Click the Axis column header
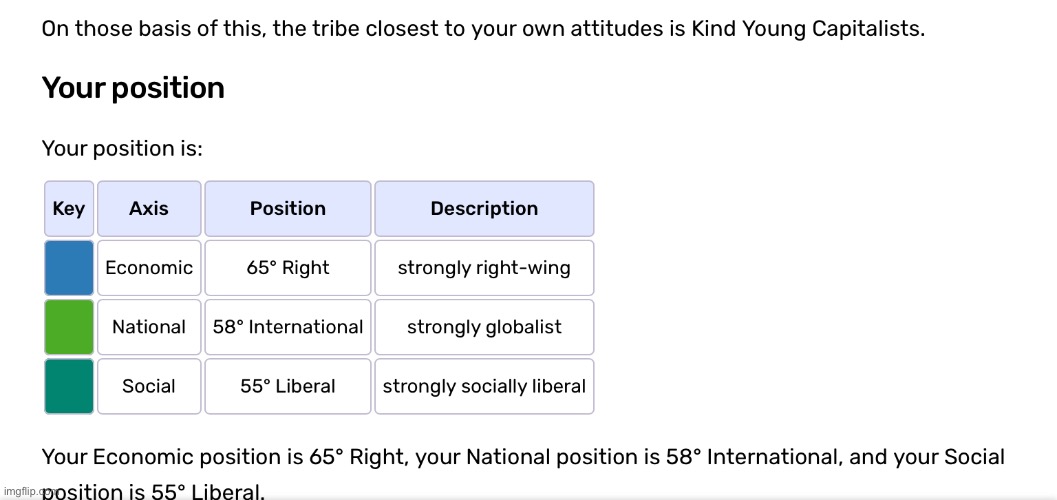Screen dimensions: 1057x500 [x=149, y=208]
